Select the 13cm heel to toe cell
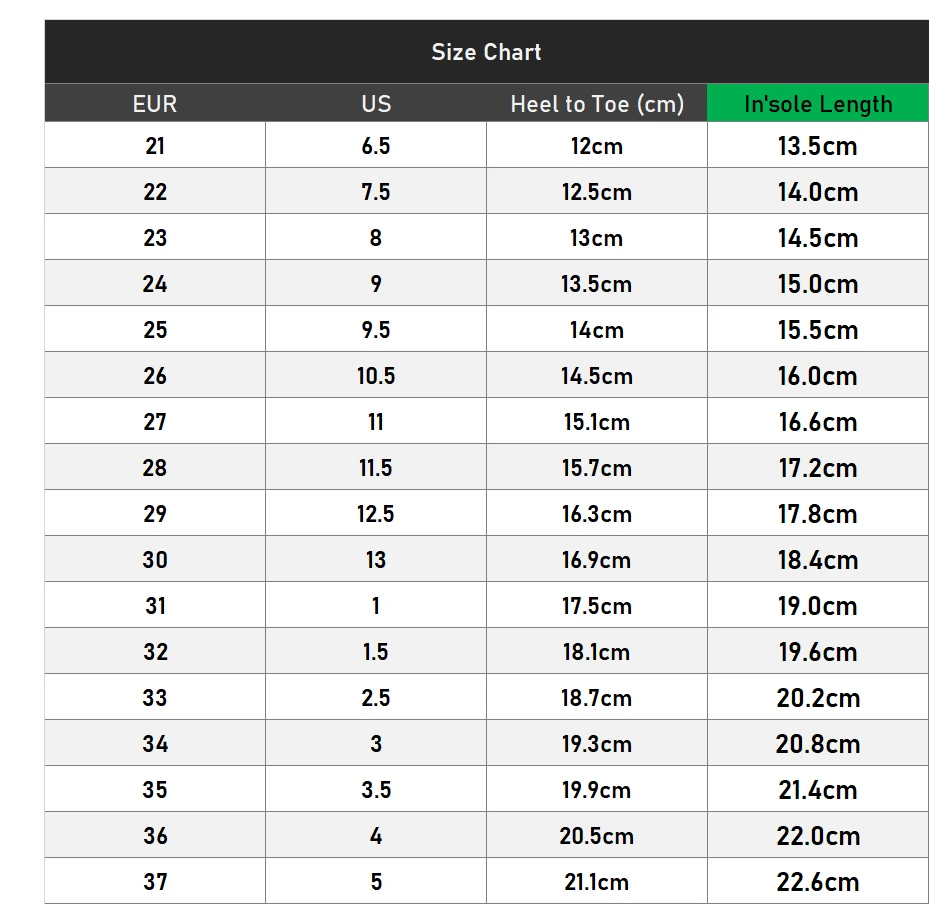 pos(597,238)
